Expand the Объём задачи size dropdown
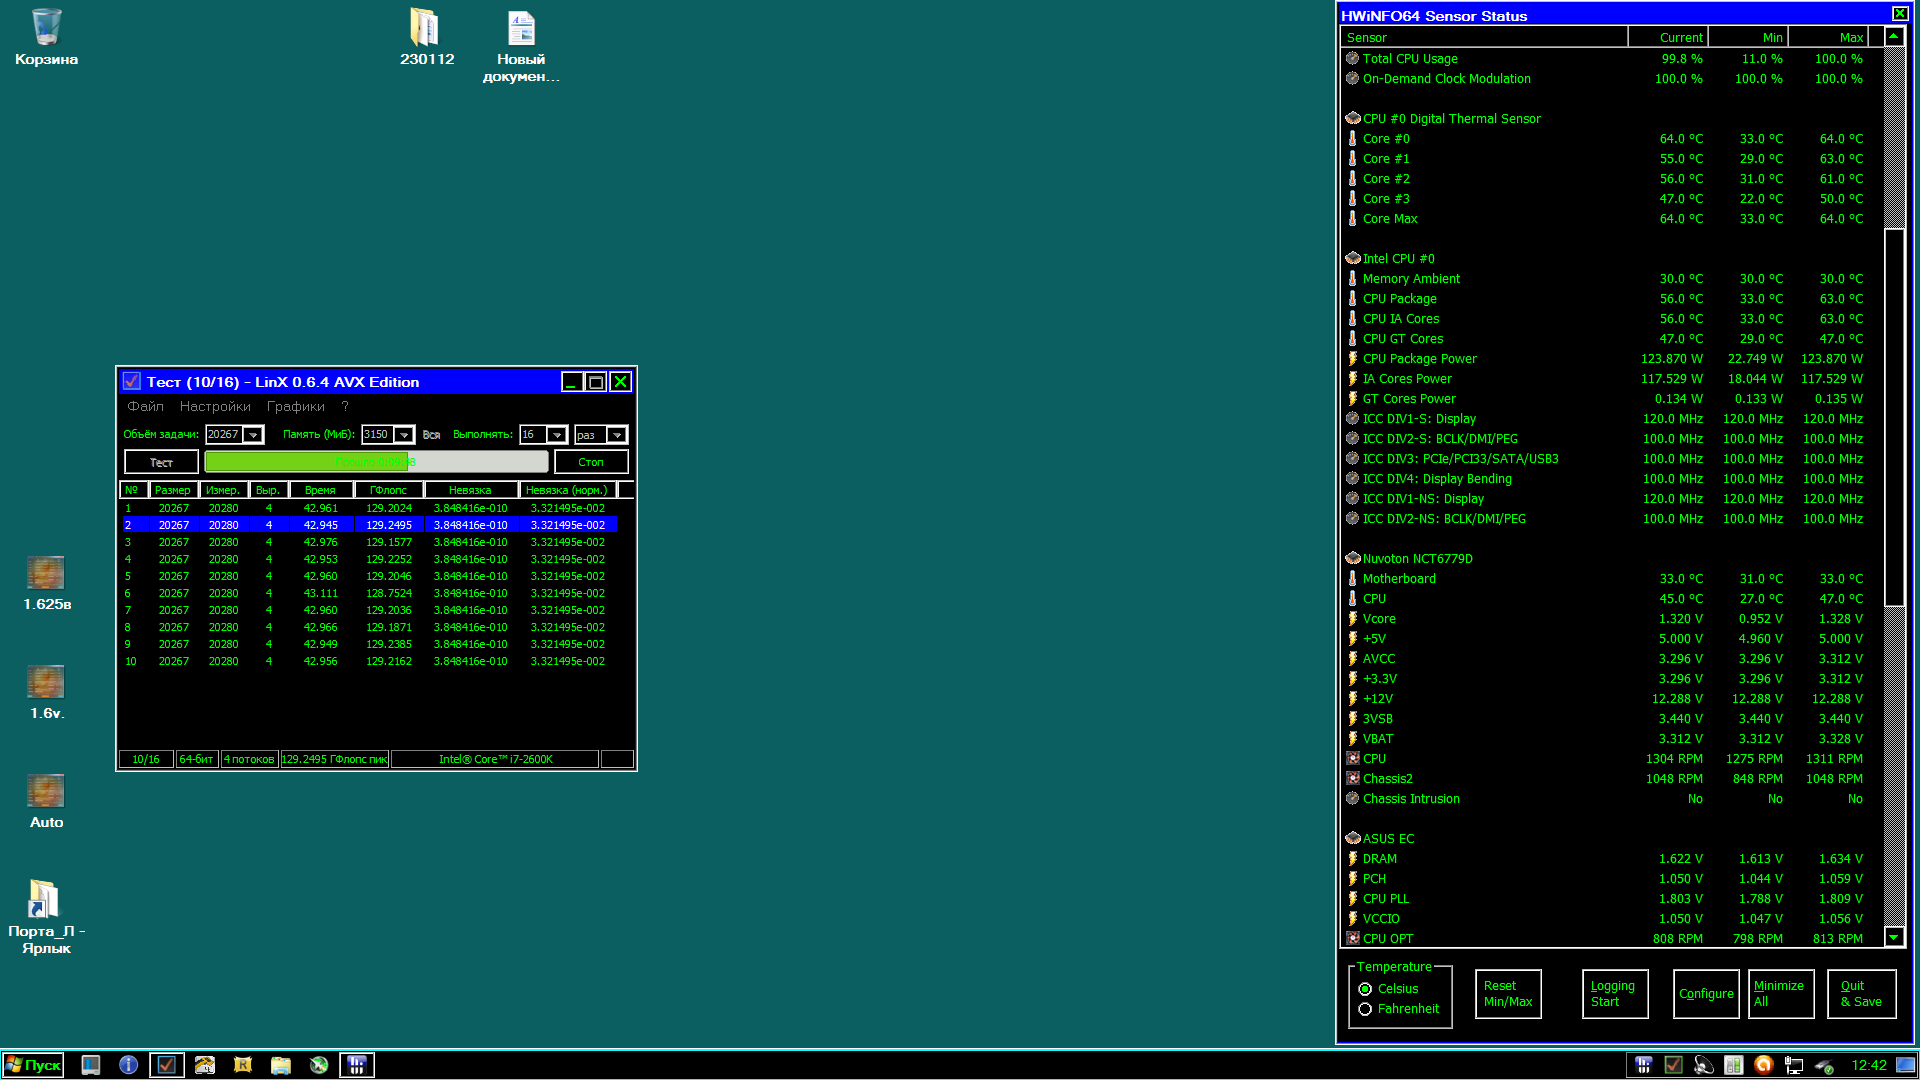This screenshot has height=1080, width=1920. [254, 435]
